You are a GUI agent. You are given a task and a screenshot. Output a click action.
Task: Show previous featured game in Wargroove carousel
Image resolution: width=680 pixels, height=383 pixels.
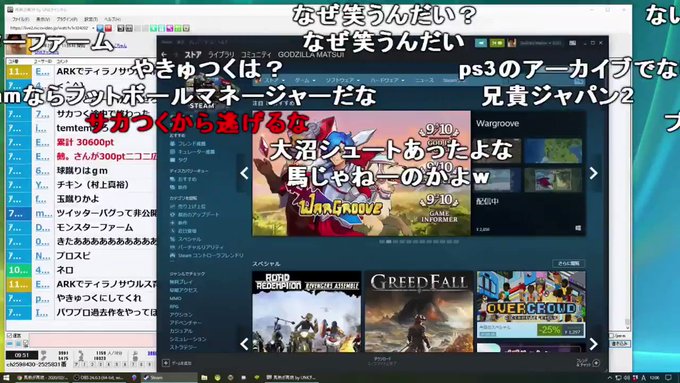pos(244,173)
